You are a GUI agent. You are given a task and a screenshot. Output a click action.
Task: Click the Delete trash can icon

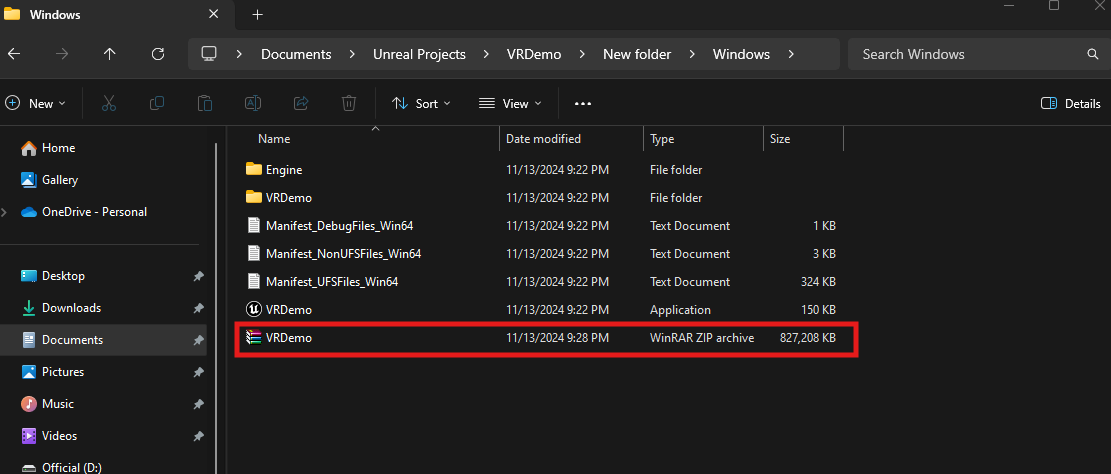click(x=349, y=103)
